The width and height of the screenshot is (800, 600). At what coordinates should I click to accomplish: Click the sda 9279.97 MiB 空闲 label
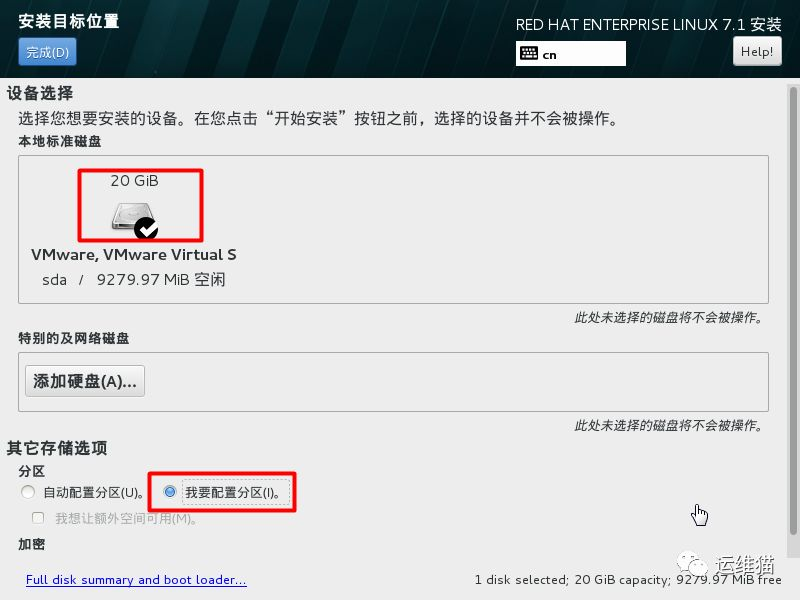click(x=134, y=280)
